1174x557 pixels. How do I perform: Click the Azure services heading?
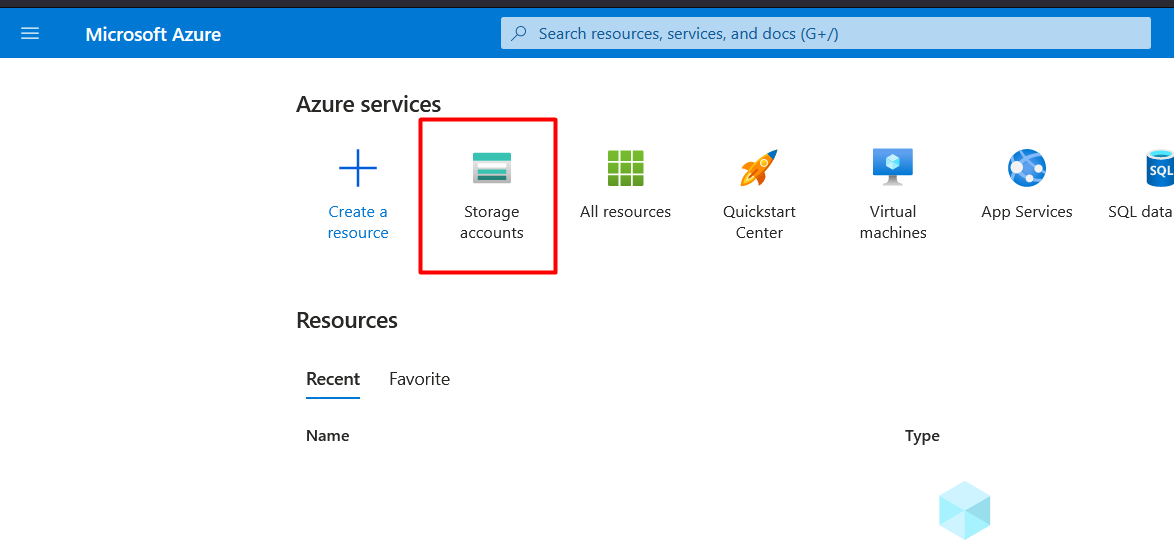click(x=368, y=104)
